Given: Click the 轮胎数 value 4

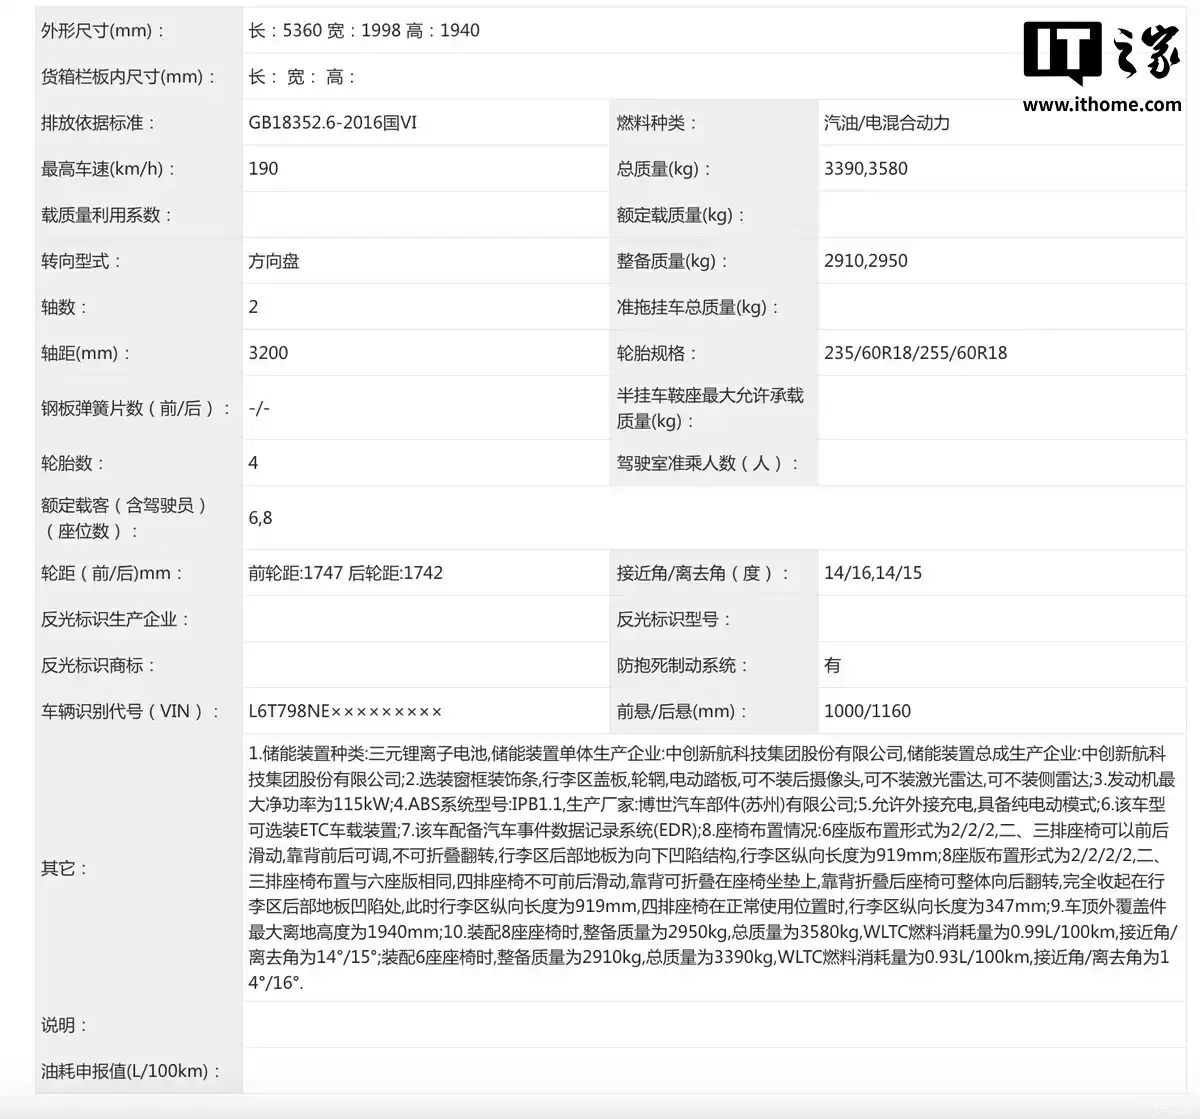Looking at the screenshot, I should [x=251, y=463].
